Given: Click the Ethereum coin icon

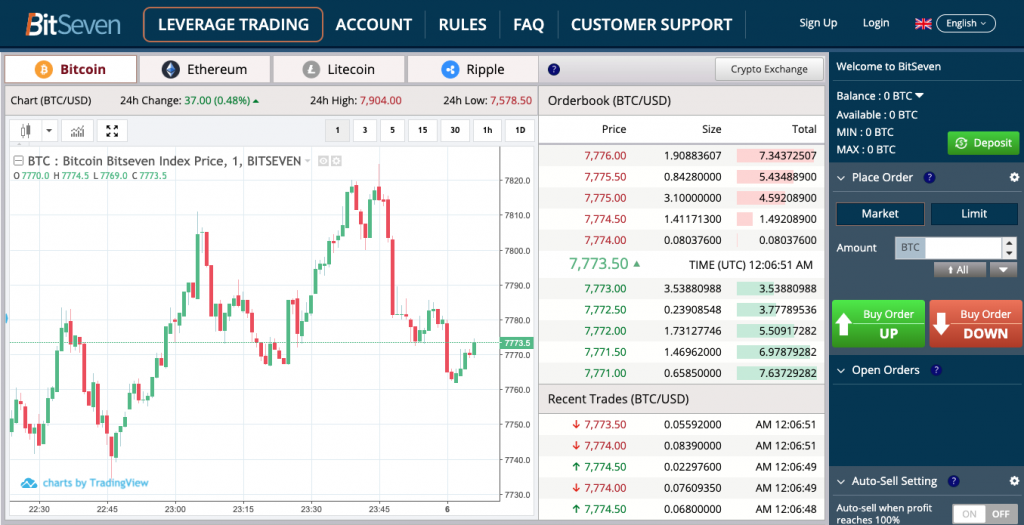Looking at the screenshot, I should (170, 69).
